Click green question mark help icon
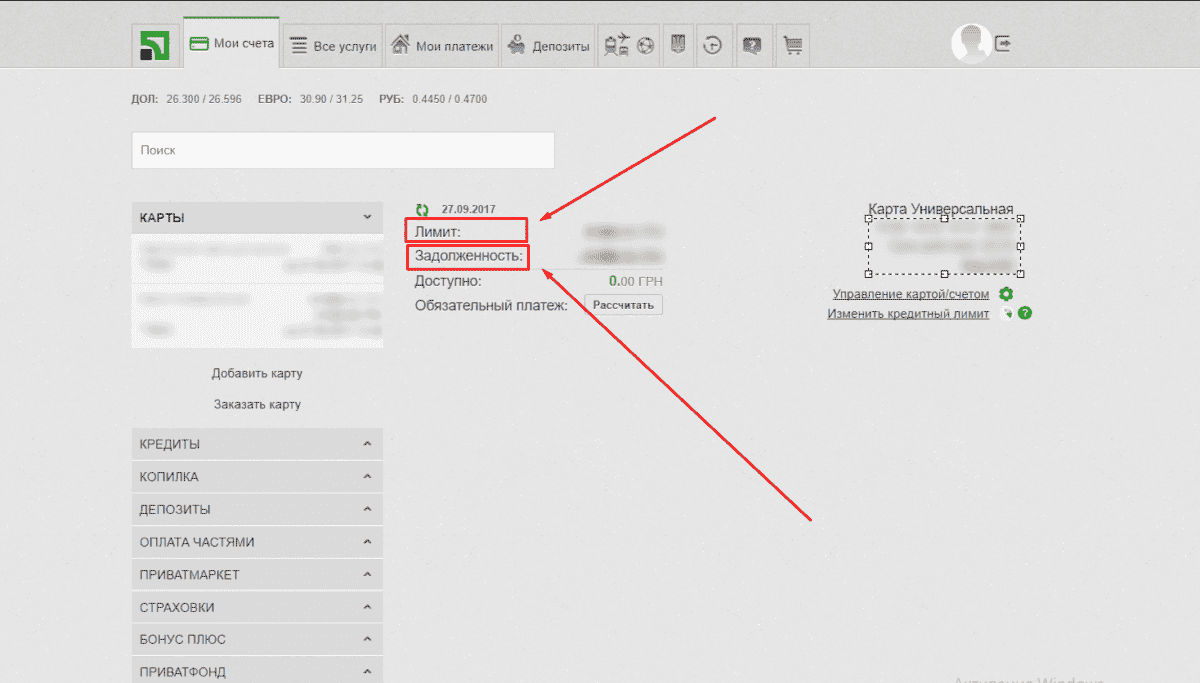This screenshot has width=1200, height=683. click(x=1025, y=313)
